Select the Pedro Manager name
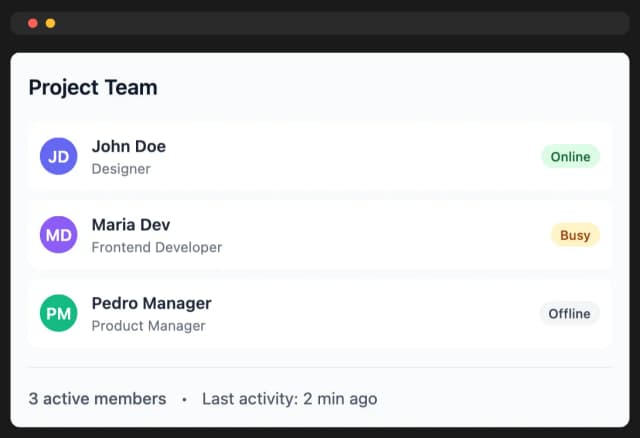640x438 pixels. (151, 303)
